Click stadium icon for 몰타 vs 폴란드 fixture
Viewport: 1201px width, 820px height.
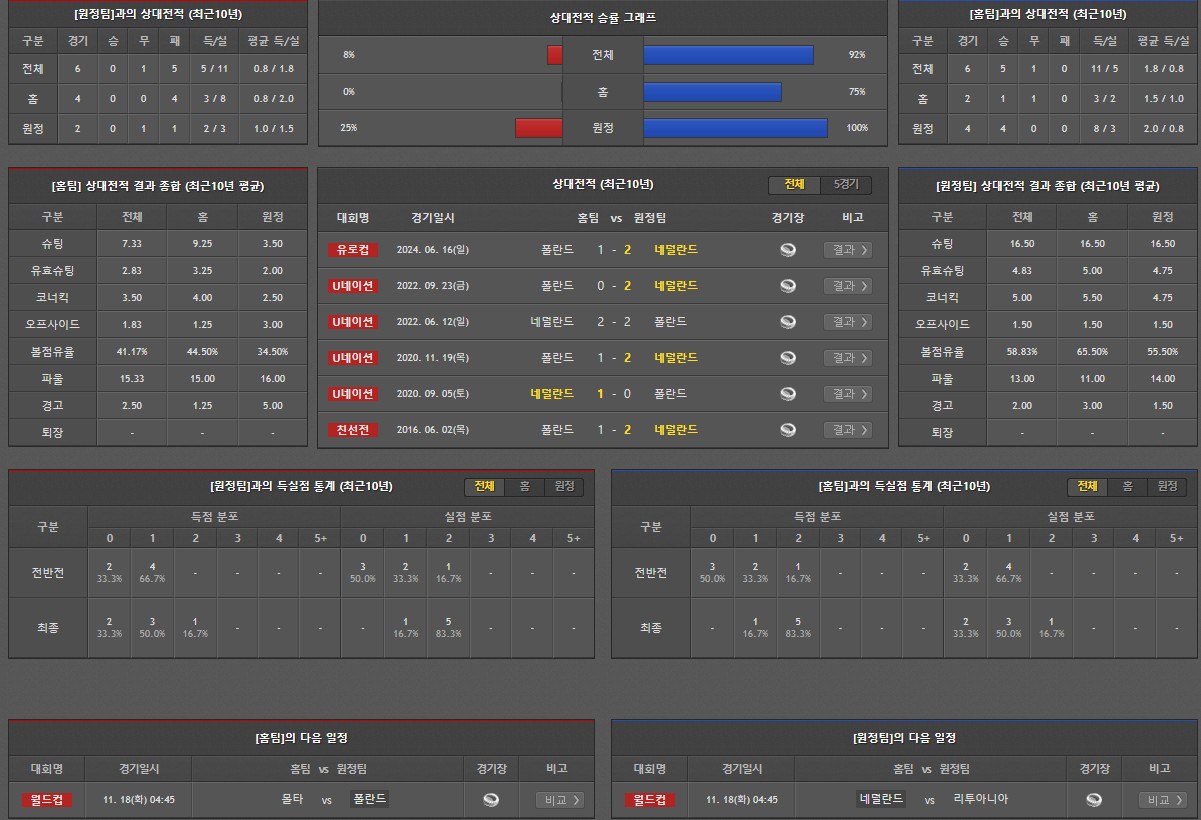[x=490, y=800]
